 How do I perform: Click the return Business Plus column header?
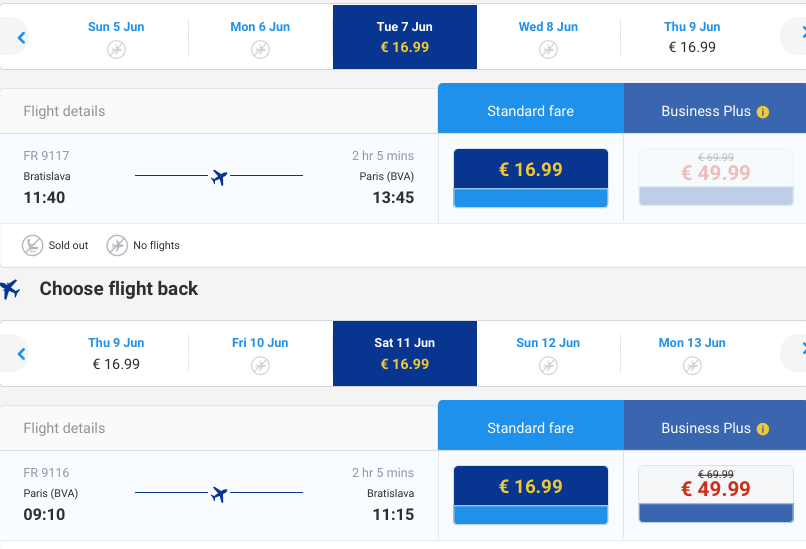715,426
